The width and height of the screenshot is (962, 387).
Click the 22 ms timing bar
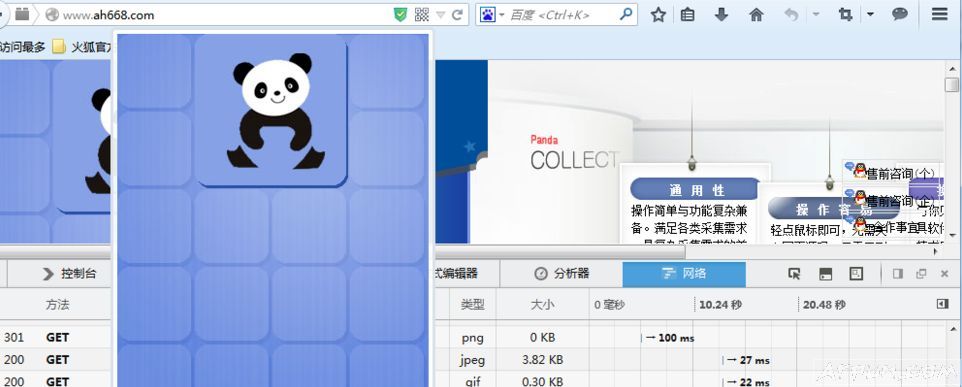point(747,382)
